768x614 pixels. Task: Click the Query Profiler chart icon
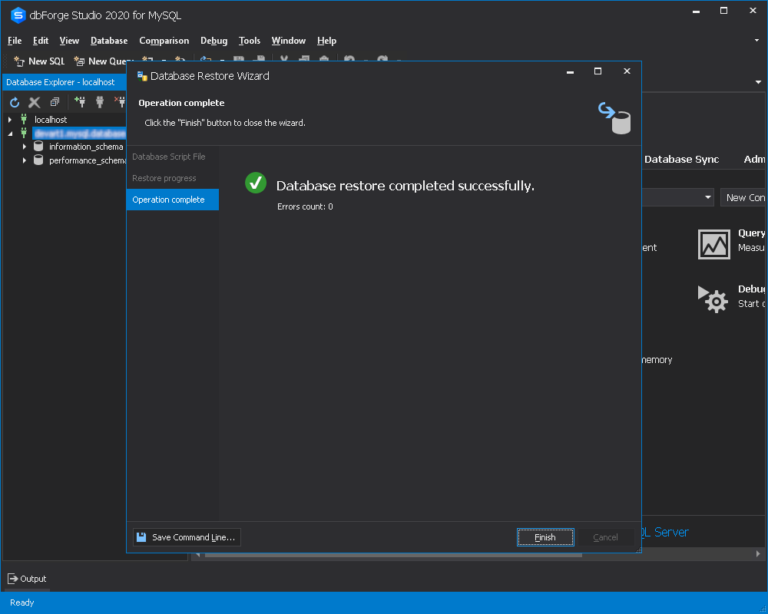click(714, 244)
